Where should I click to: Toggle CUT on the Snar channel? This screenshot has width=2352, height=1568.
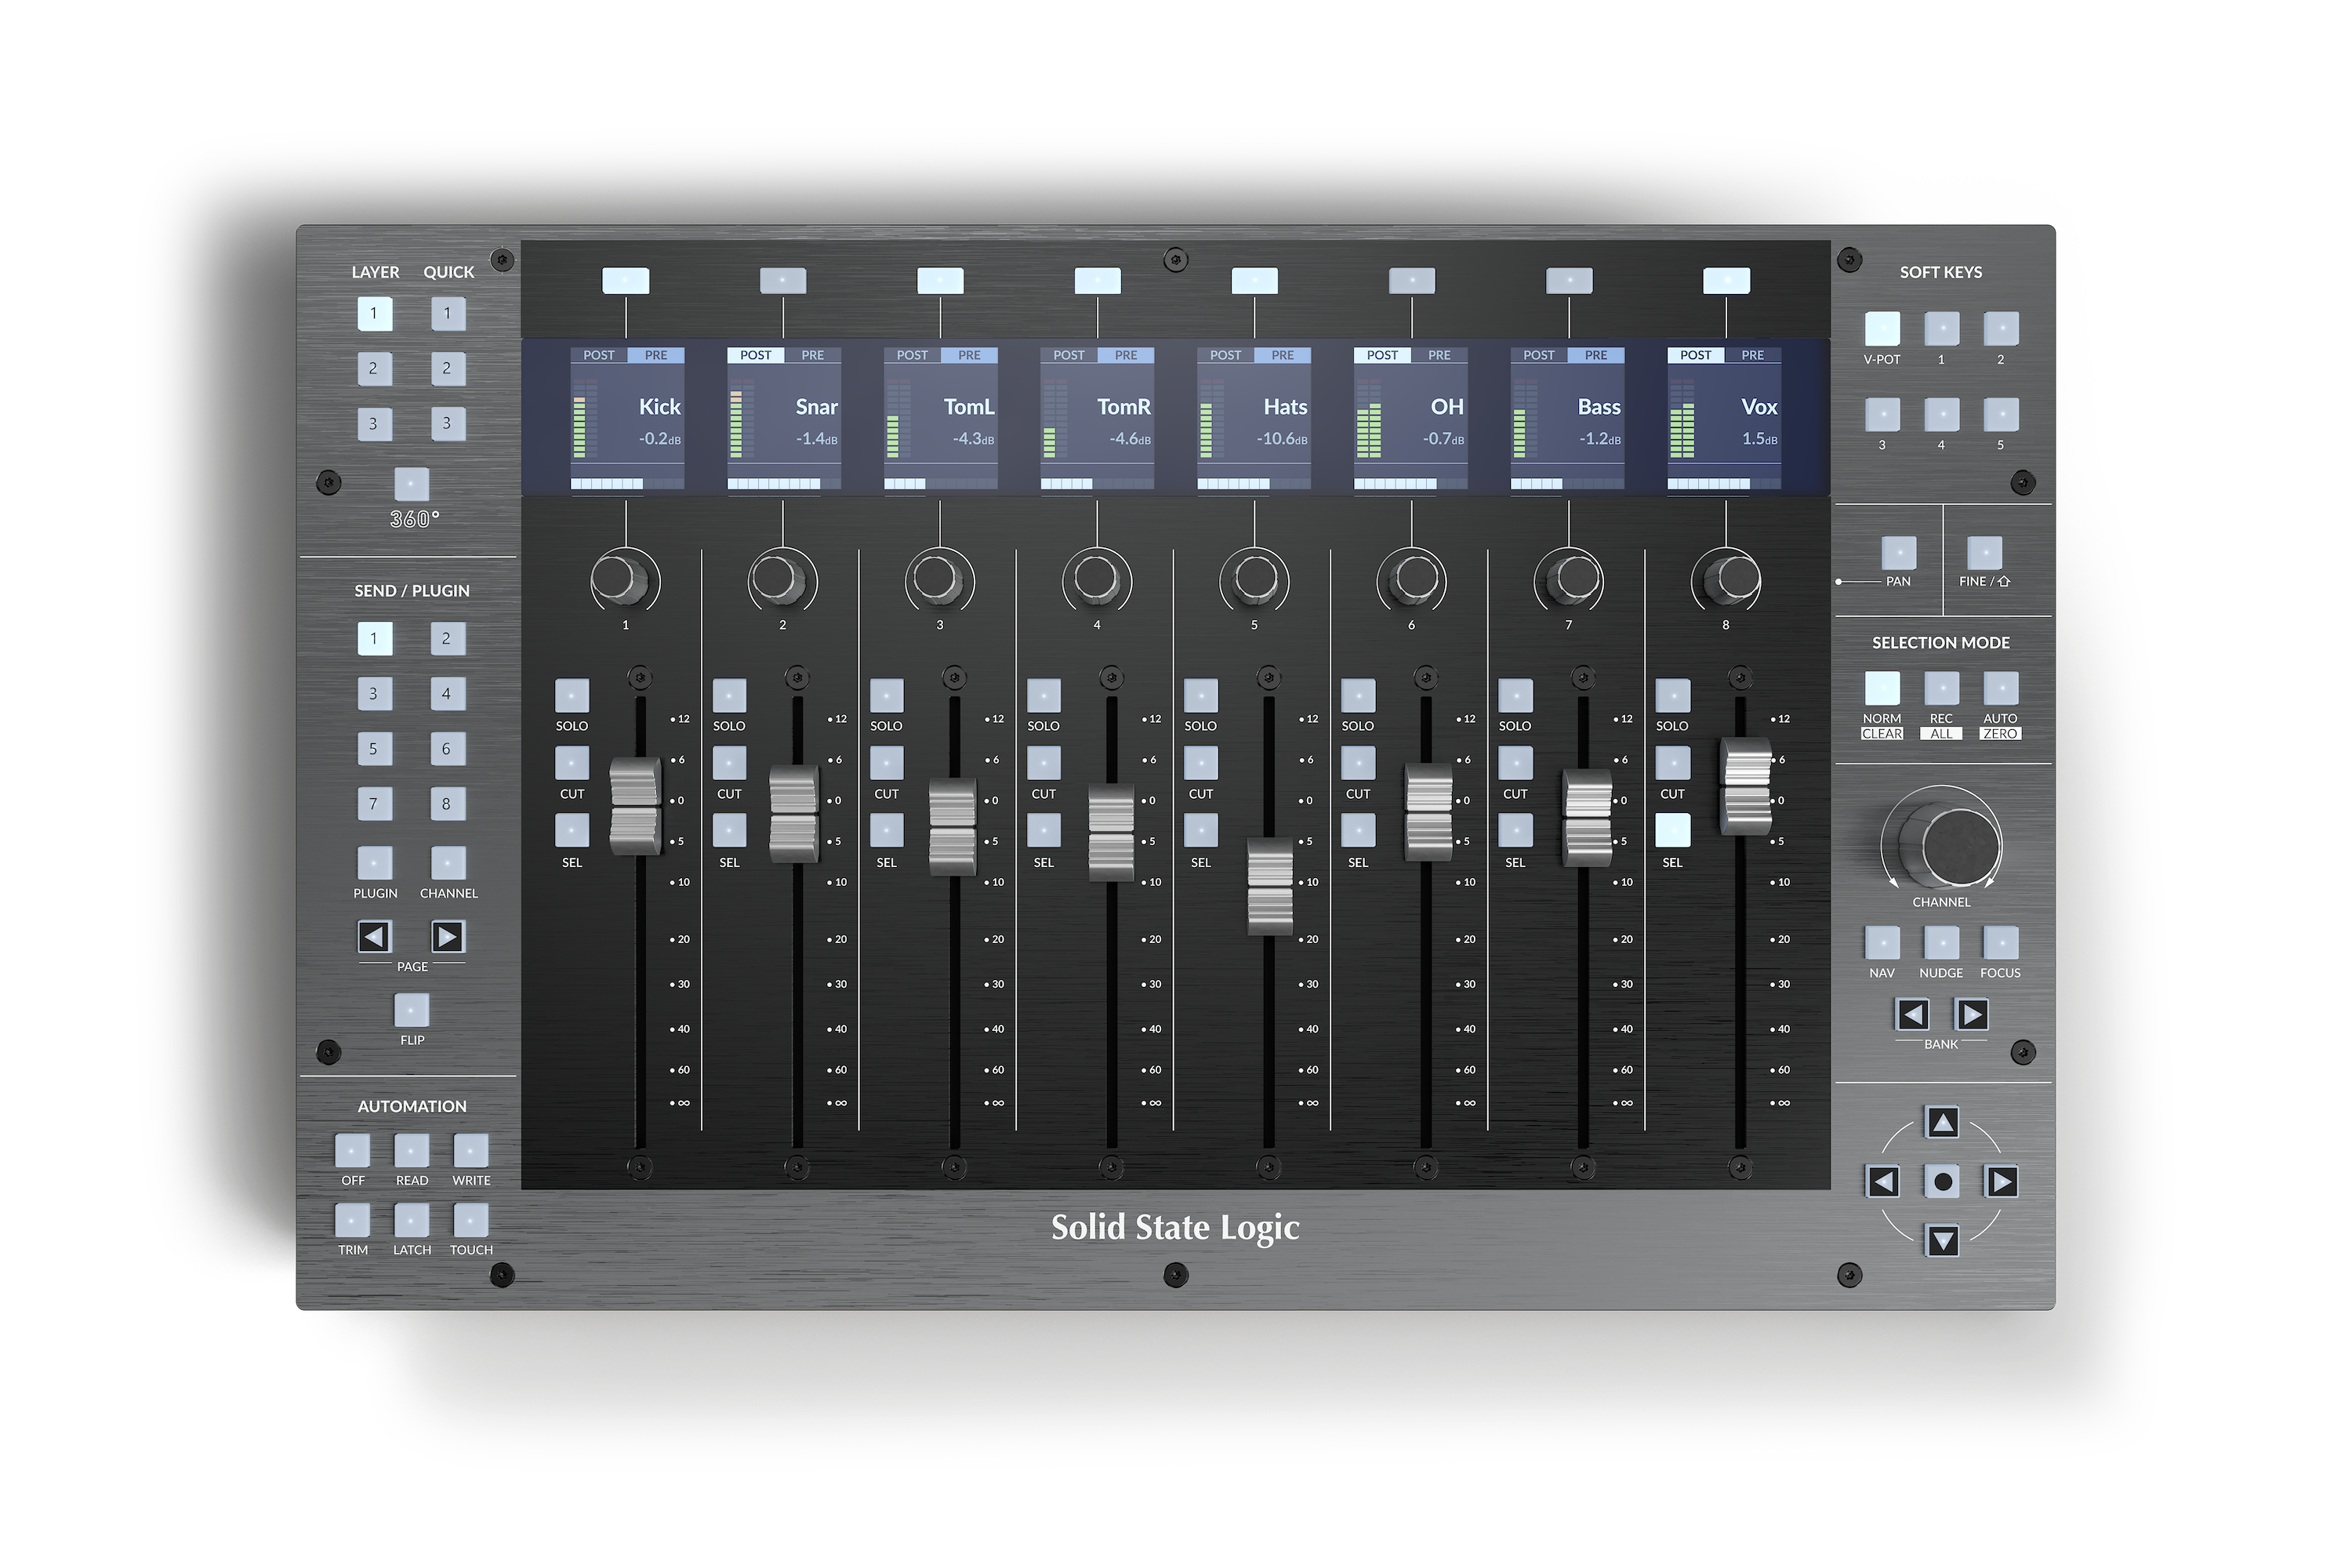(x=729, y=763)
